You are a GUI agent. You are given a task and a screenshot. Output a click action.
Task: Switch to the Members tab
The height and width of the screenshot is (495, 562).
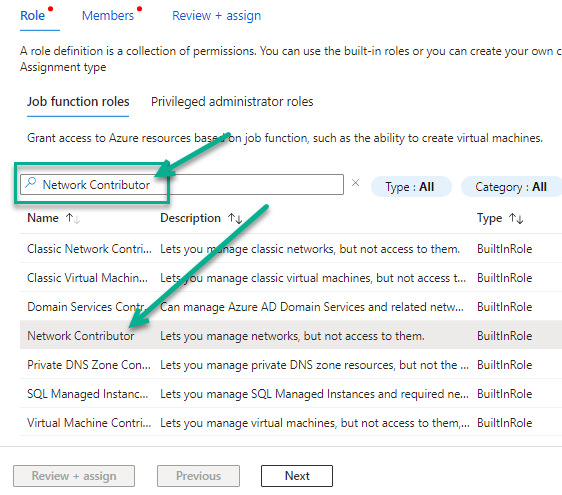coord(108,16)
